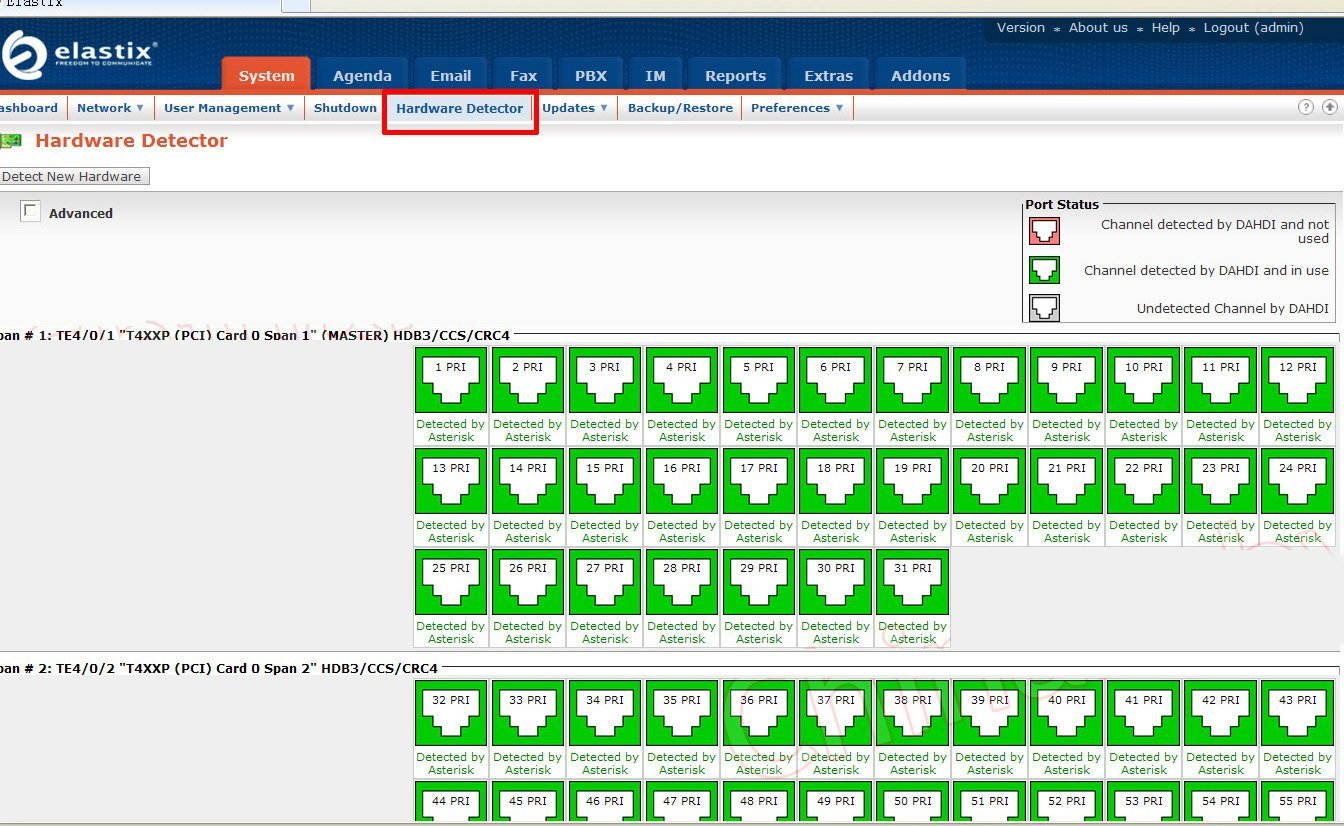
Task: Expand the Preferences dropdown menu
Action: point(797,108)
